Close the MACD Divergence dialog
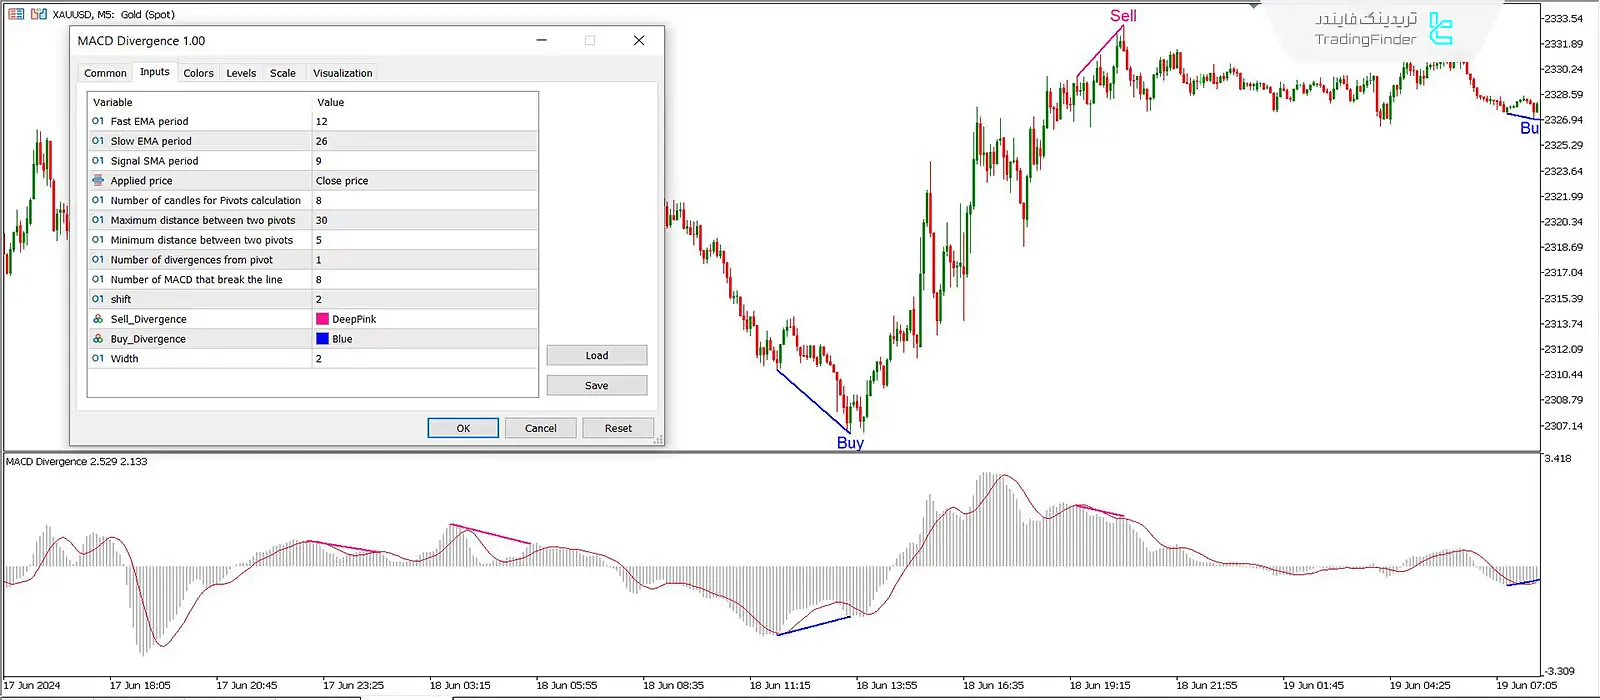Viewport: 1600px width, 700px height. tap(639, 41)
